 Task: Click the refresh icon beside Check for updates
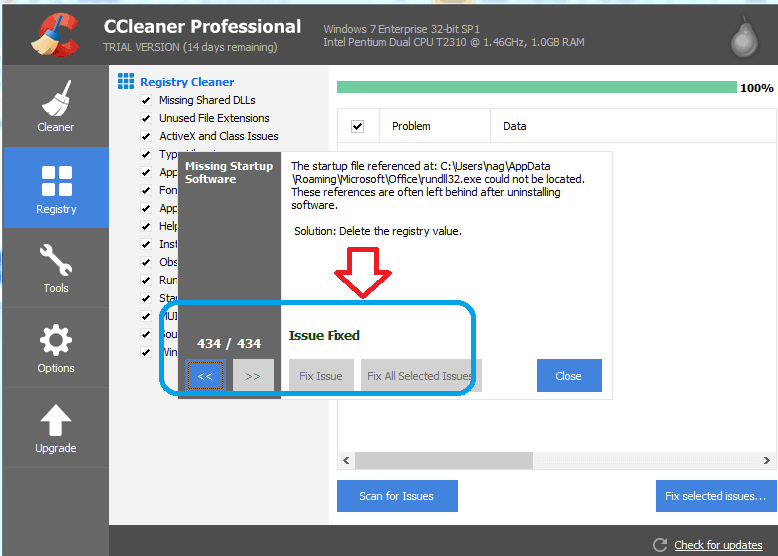pos(660,545)
